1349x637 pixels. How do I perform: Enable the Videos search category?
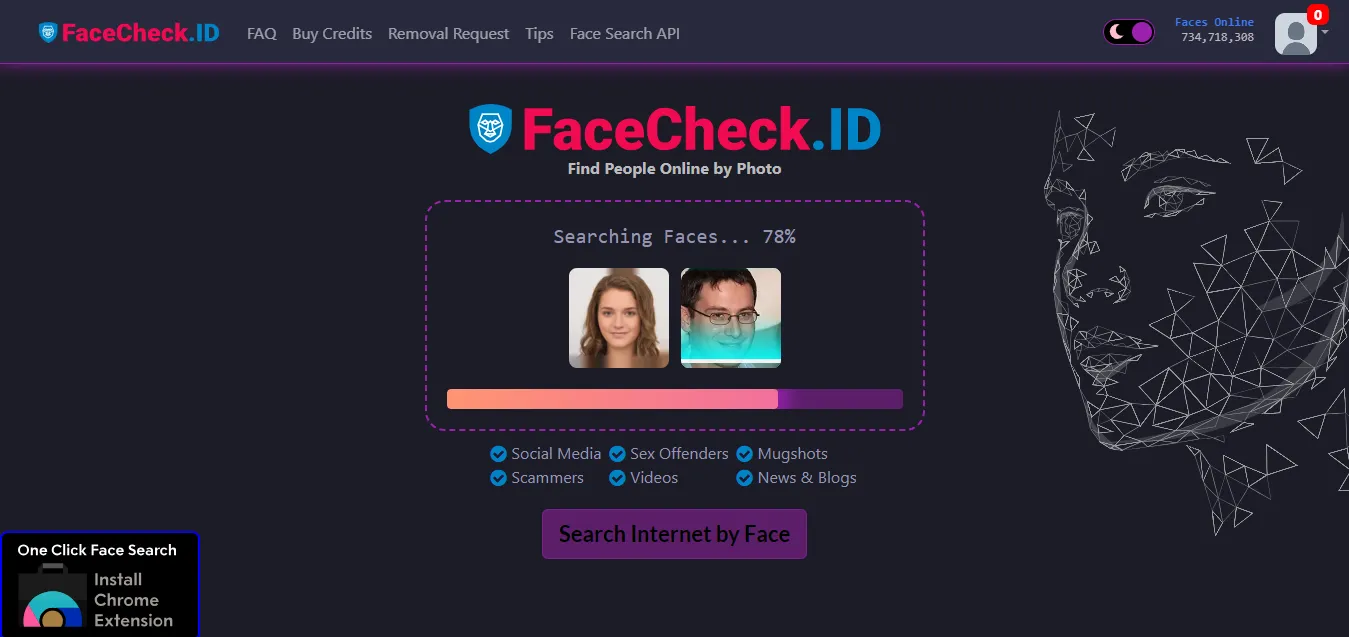click(x=617, y=478)
